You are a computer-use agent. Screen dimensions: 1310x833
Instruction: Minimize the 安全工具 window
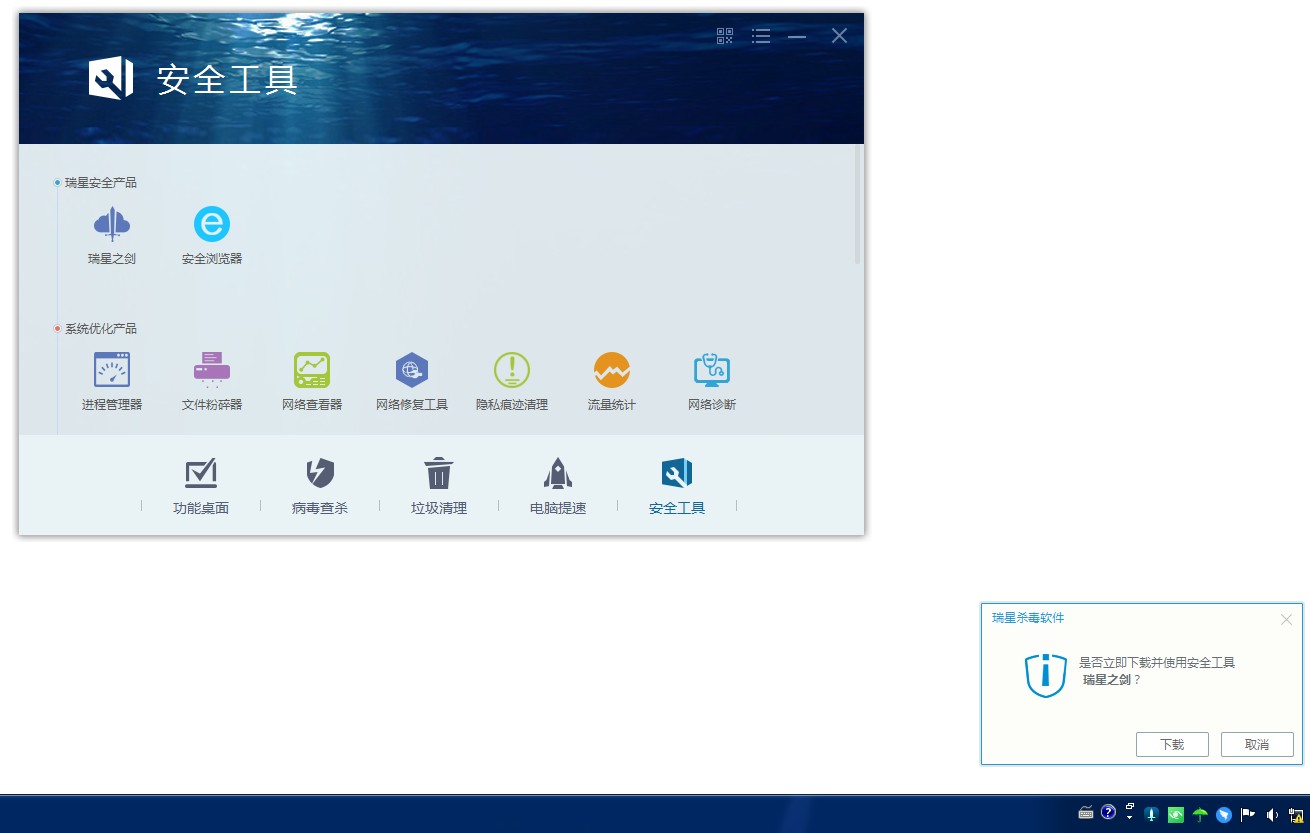pos(797,36)
